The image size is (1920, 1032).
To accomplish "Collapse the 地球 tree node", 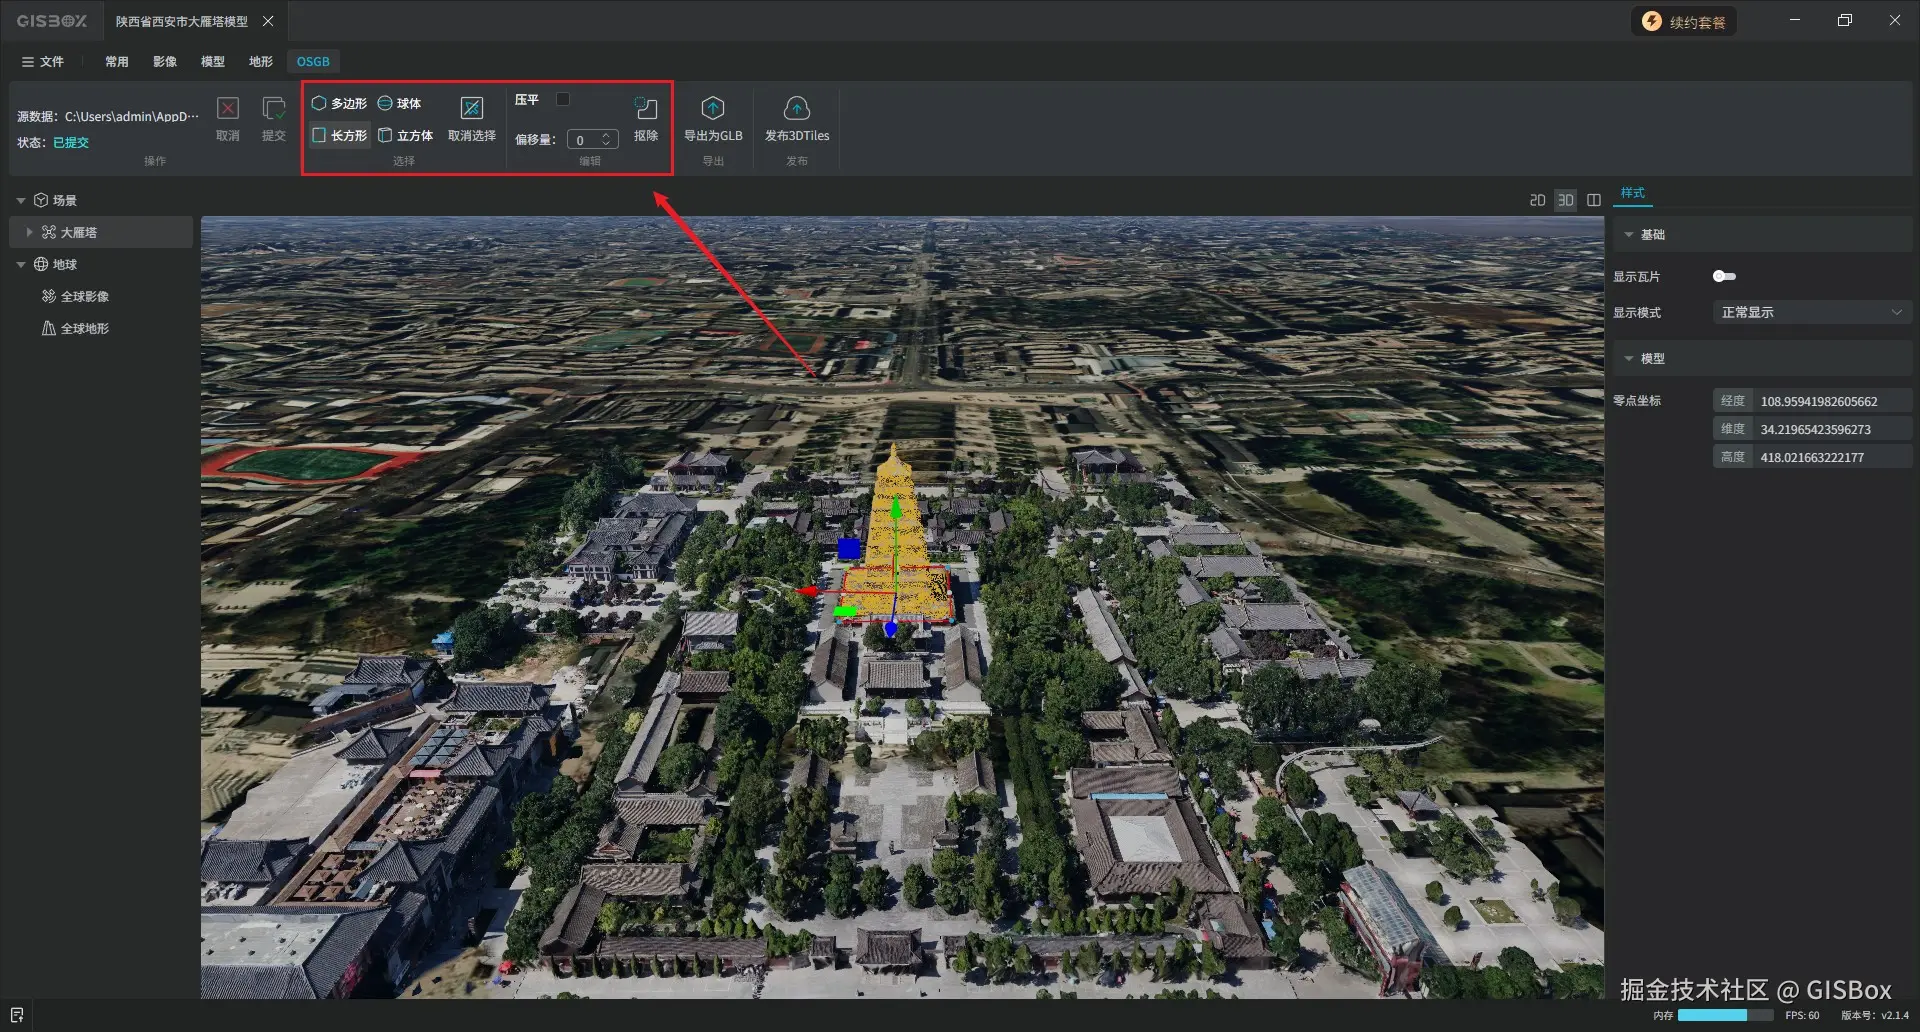I will [21, 264].
